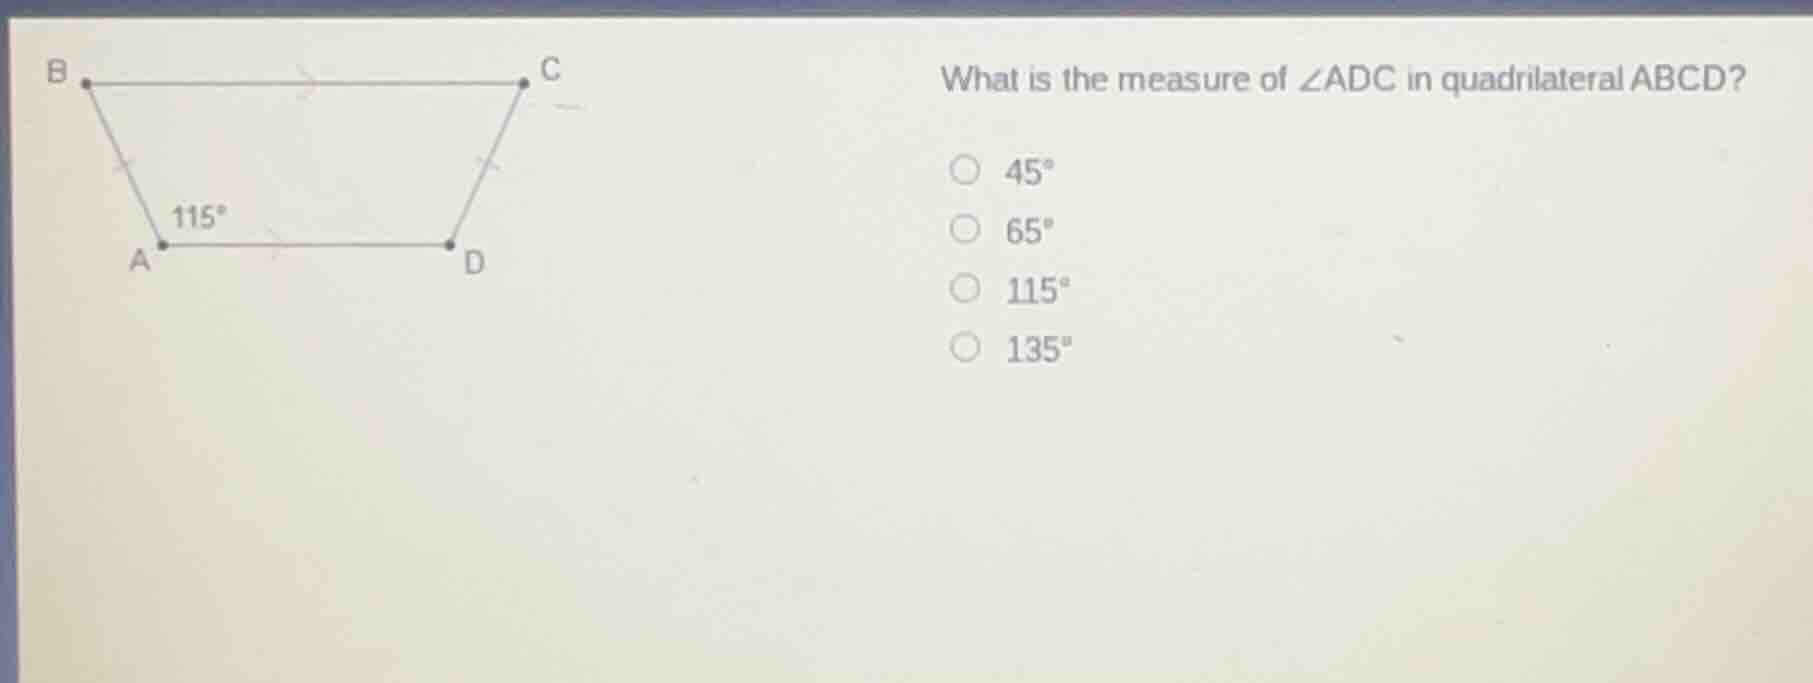The height and width of the screenshot is (683, 1813).
Task: Click the 45° answer label text
Action: pos(1028,171)
